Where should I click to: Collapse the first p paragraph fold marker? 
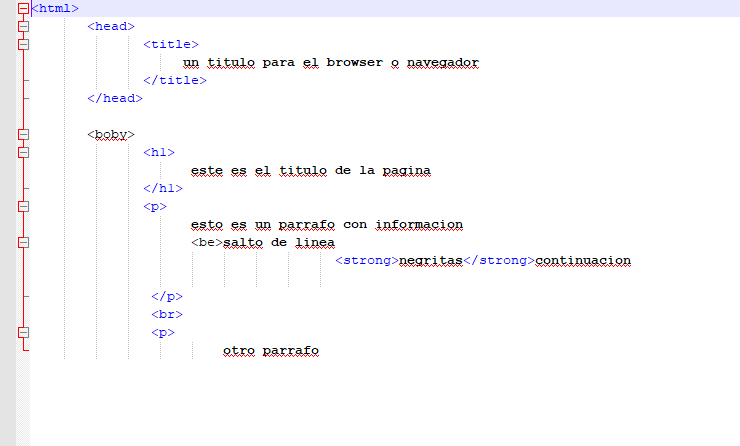(x=24, y=206)
